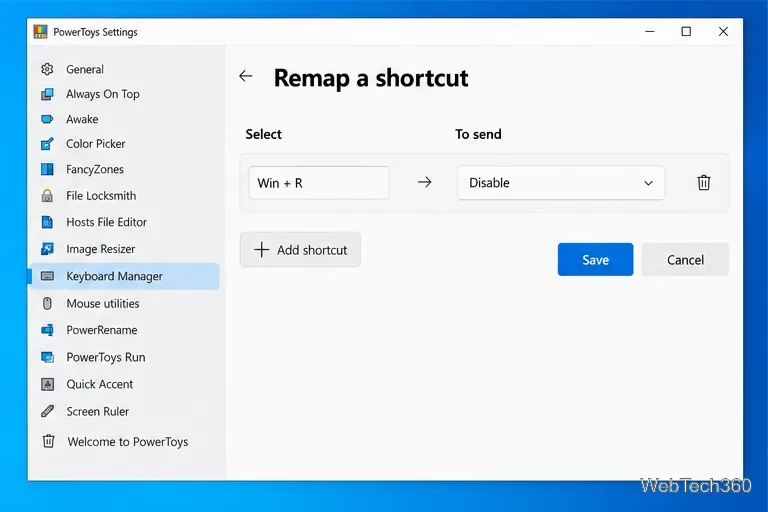Open the General settings page
This screenshot has width=768, height=512.
point(125,69)
